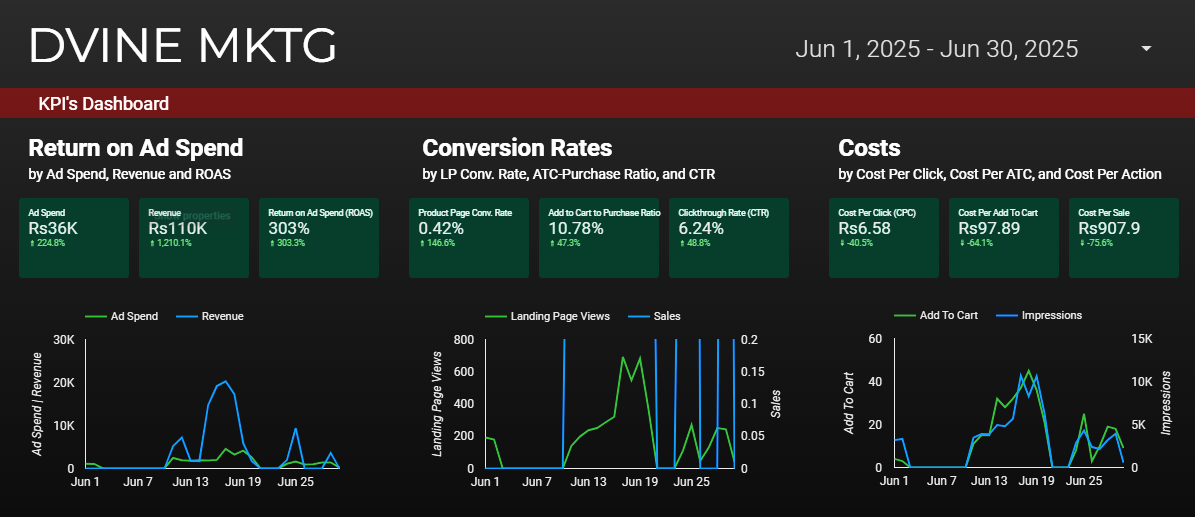
Task: Click the Conversion Rates section heading
Action: [517, 148]
